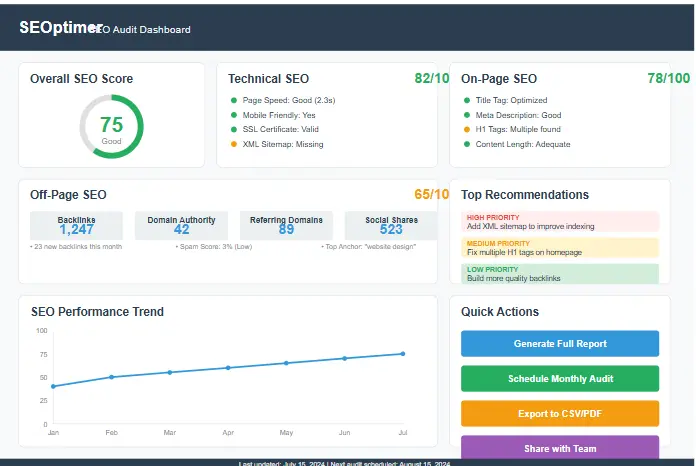Click the Jul data point on trend chart
The height and width of the screenshot is (466, 696).
[403, 354]
